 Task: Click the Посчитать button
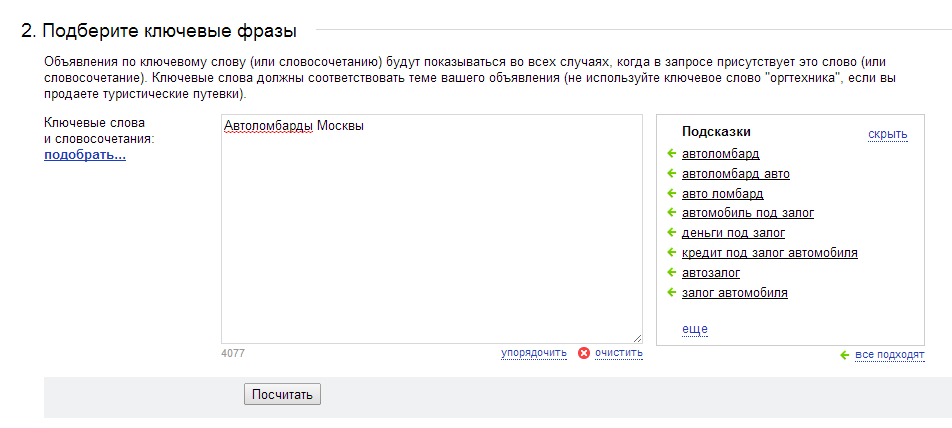pos(282,395)
